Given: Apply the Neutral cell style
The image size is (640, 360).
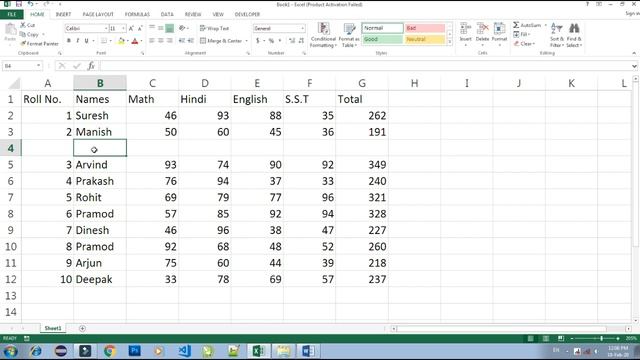Looking at the screenshot, I should pos(425,39).
